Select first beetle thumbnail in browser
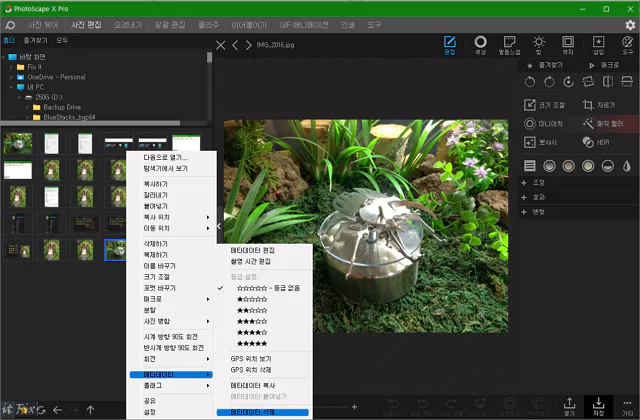The width and height of the screenshot is (640, 420). [x=18, y=143]
